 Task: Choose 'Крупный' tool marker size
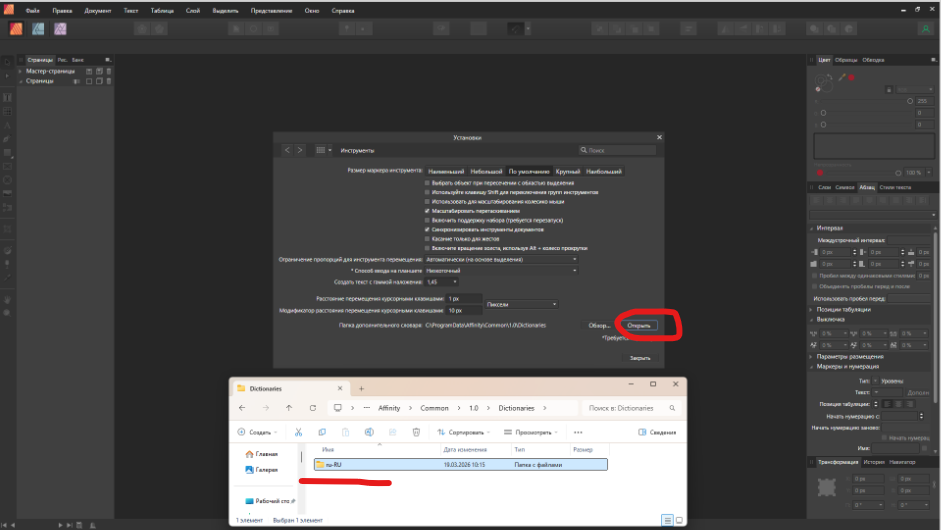click(x=568, y=172)
